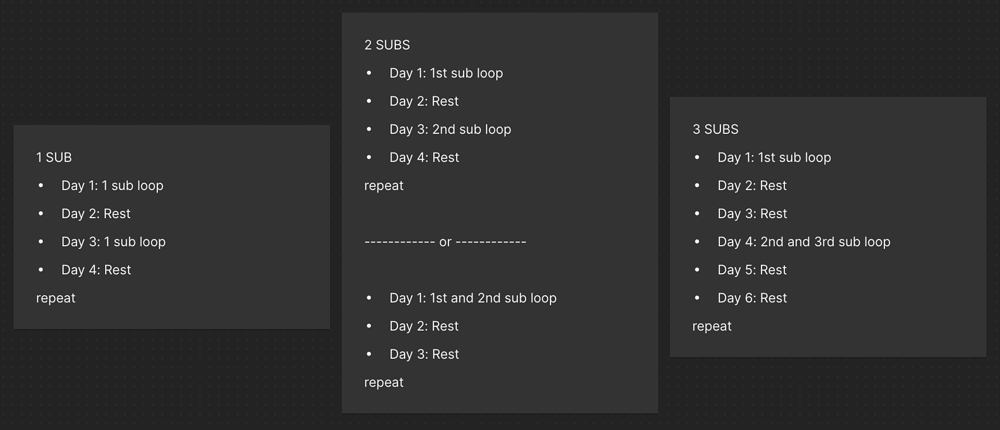Image resolution: width=1000 pixels, height=430 pixels.
Task: Click "Day 4: Rest" in 1 SUB card
Action: point(96,270)
